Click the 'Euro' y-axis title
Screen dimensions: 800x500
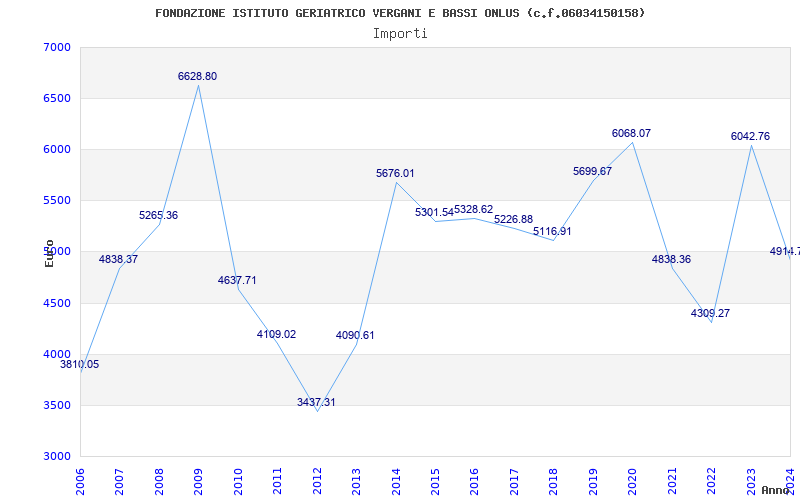pyautogui.click(x=49, y=253)
